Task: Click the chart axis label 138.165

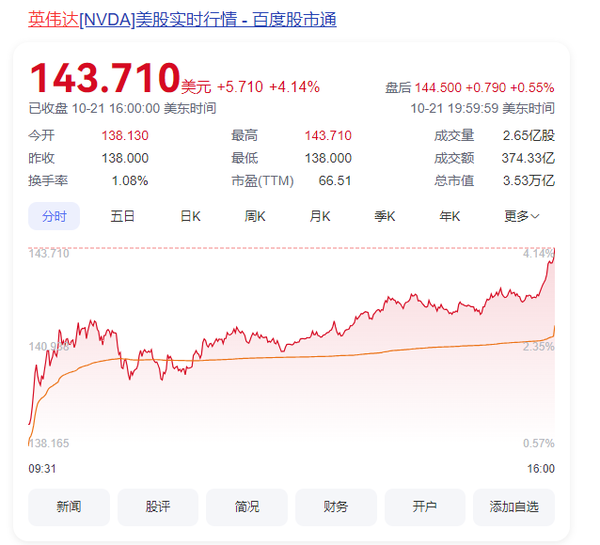Action: (x=49, y=443)
